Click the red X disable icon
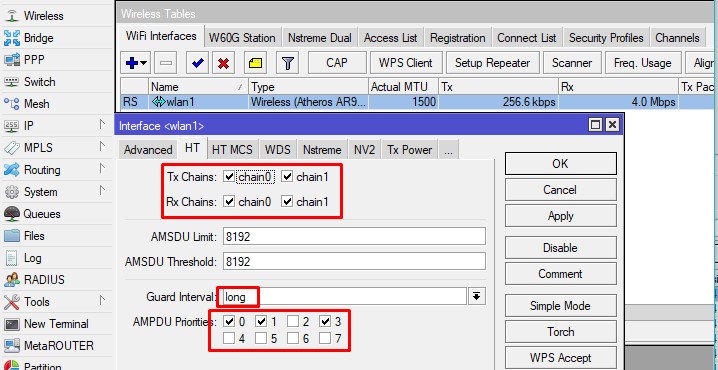The image size is (718, 370). click(x=223, y=63)
